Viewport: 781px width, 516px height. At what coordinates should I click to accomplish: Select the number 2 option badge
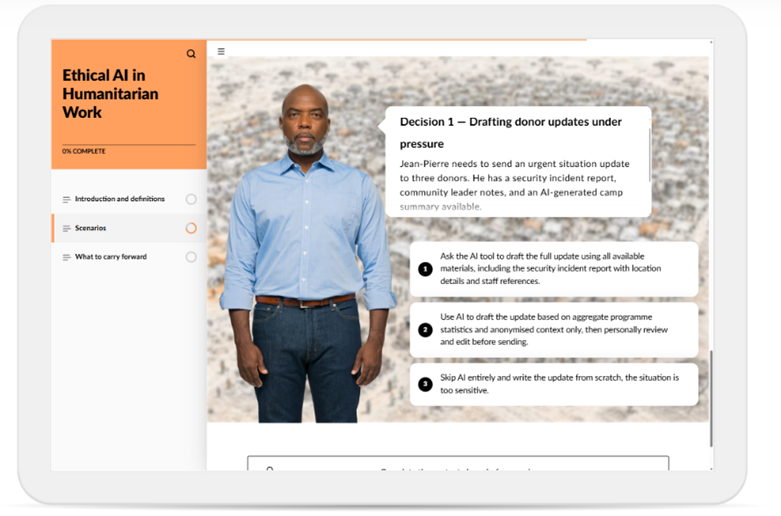tap(425, 330)
